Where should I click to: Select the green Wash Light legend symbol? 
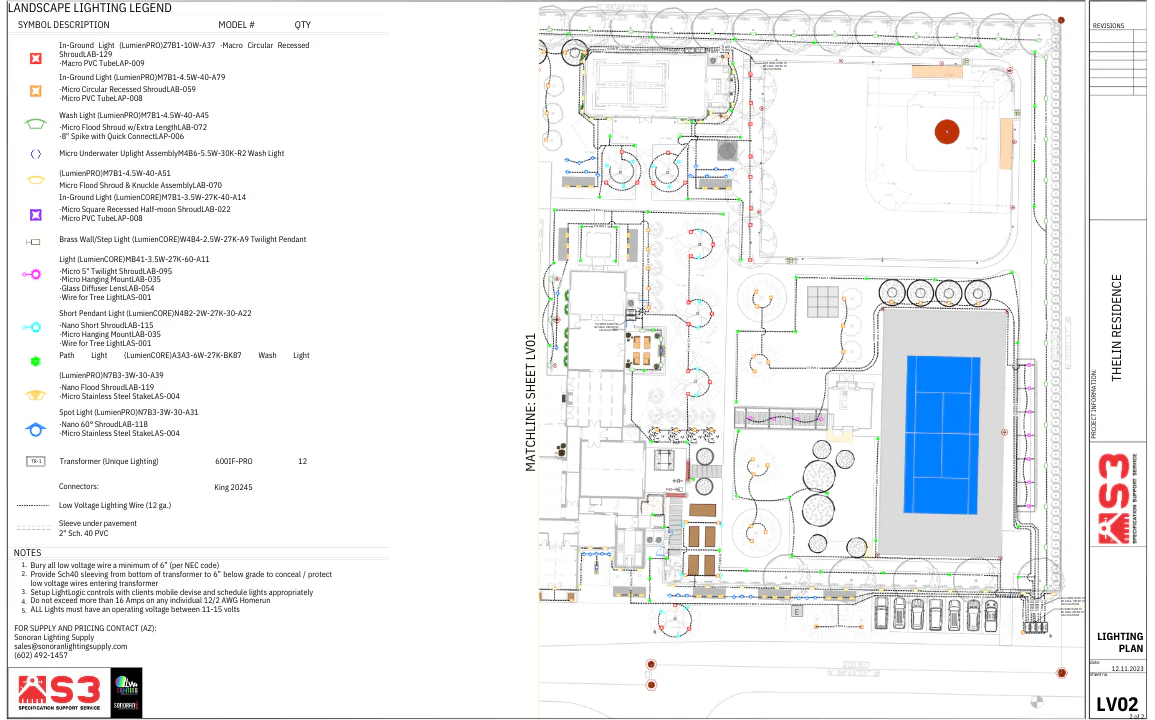pyautogui.click(x=35, y=124)
